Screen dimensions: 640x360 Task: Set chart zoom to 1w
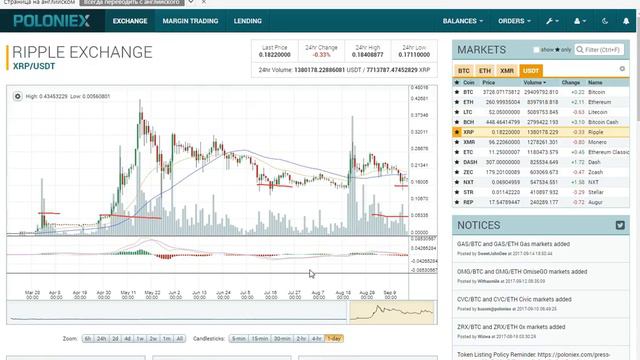pos(140,338)
